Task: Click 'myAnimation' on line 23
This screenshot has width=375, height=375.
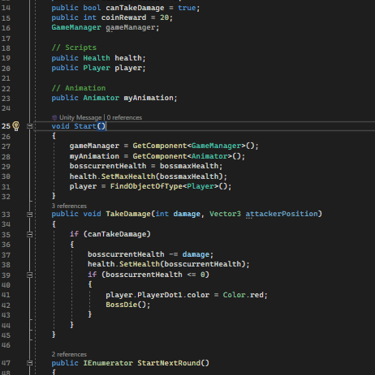Action: tap(148, 98)
